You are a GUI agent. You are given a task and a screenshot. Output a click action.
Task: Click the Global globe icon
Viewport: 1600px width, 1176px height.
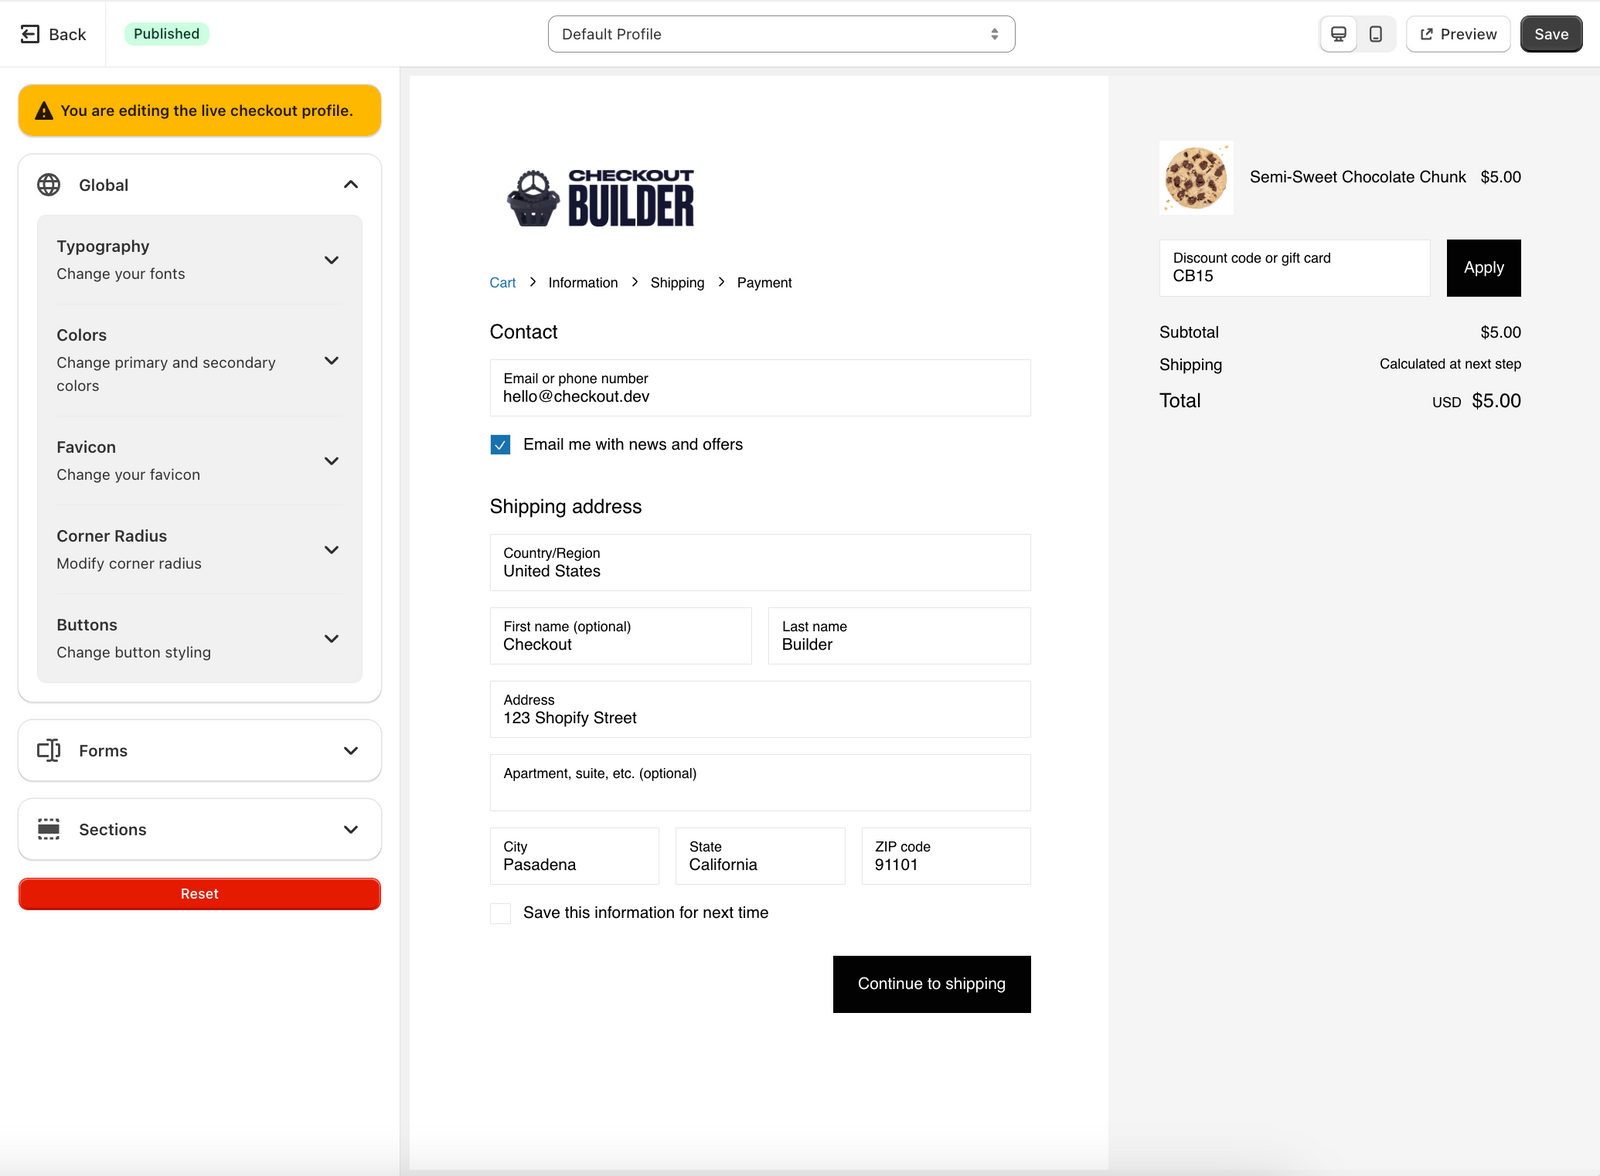(x=49, y=185)
